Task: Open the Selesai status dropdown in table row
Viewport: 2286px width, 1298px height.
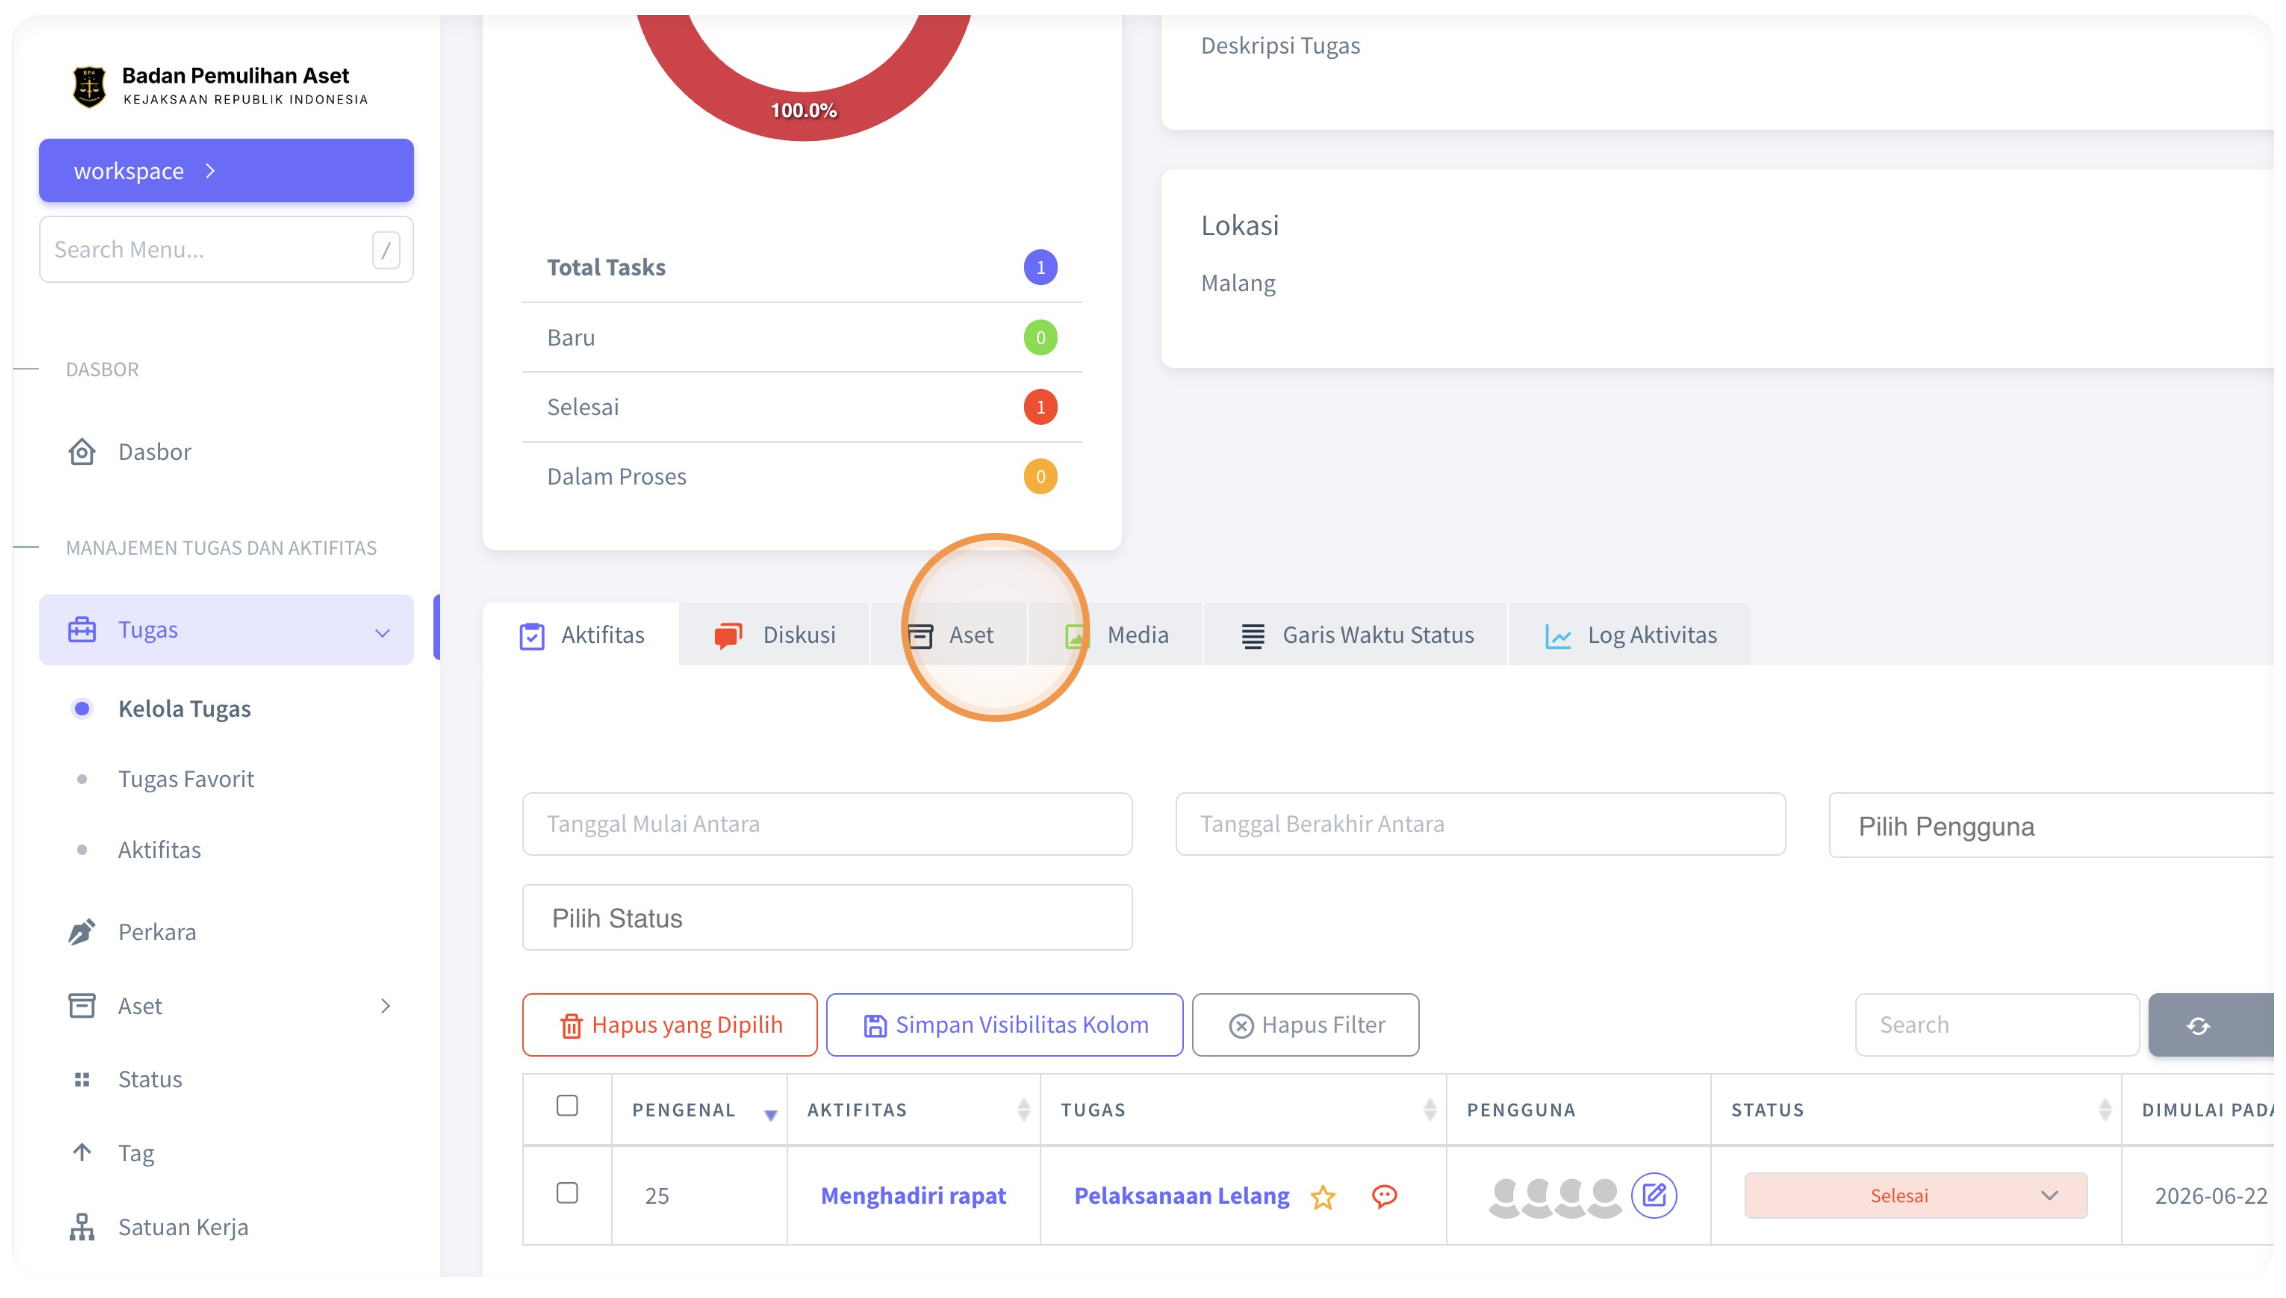Action: (x=1915, y=1196)
